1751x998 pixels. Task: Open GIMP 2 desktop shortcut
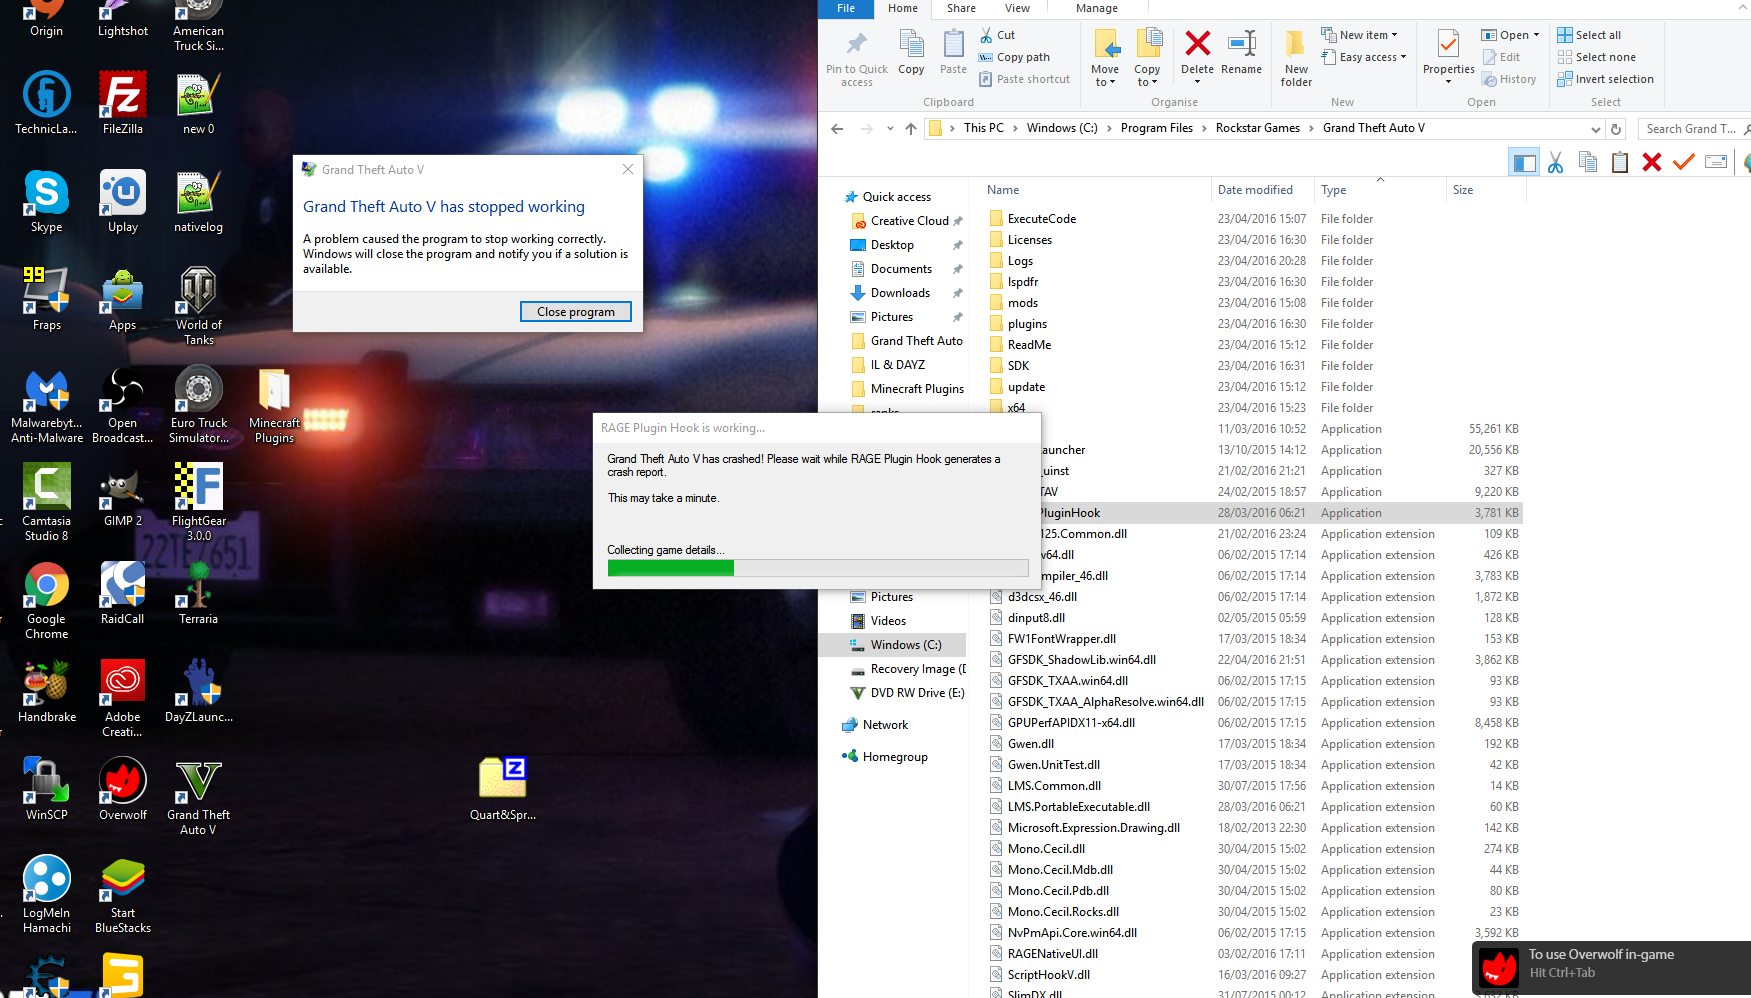[x=123, y=495]
